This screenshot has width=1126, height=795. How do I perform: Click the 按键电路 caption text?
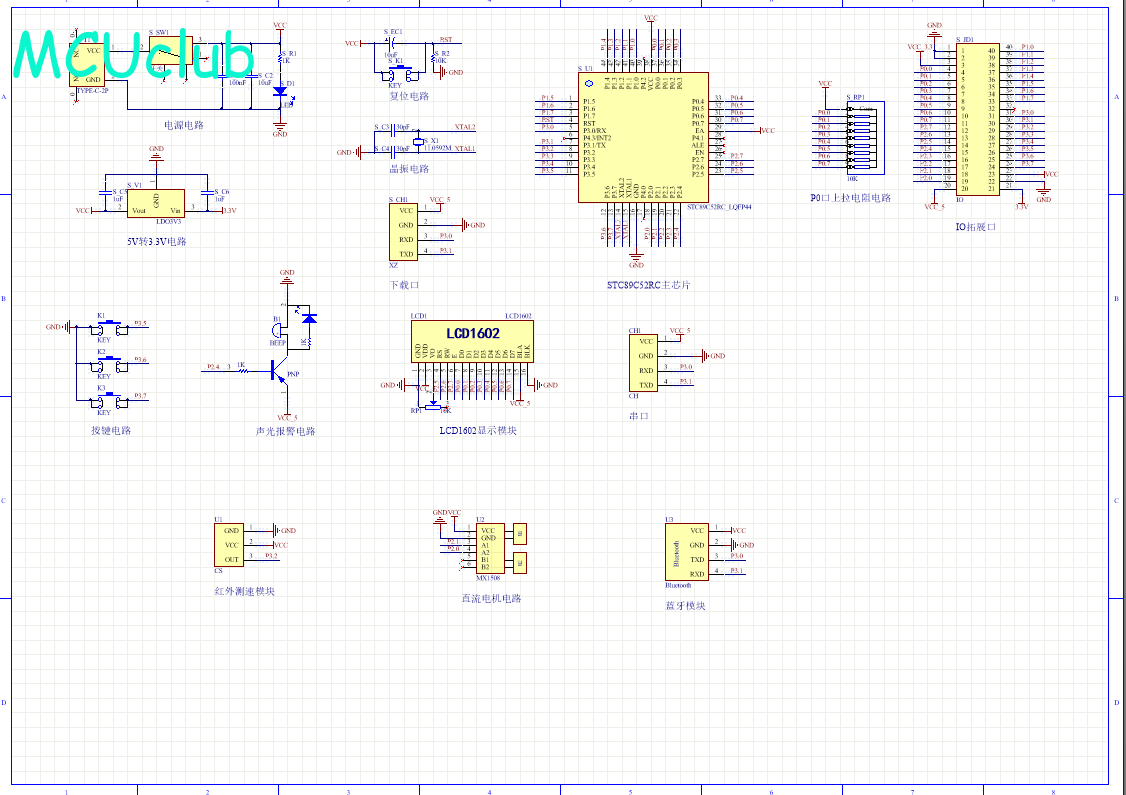(x=111, y=431)
